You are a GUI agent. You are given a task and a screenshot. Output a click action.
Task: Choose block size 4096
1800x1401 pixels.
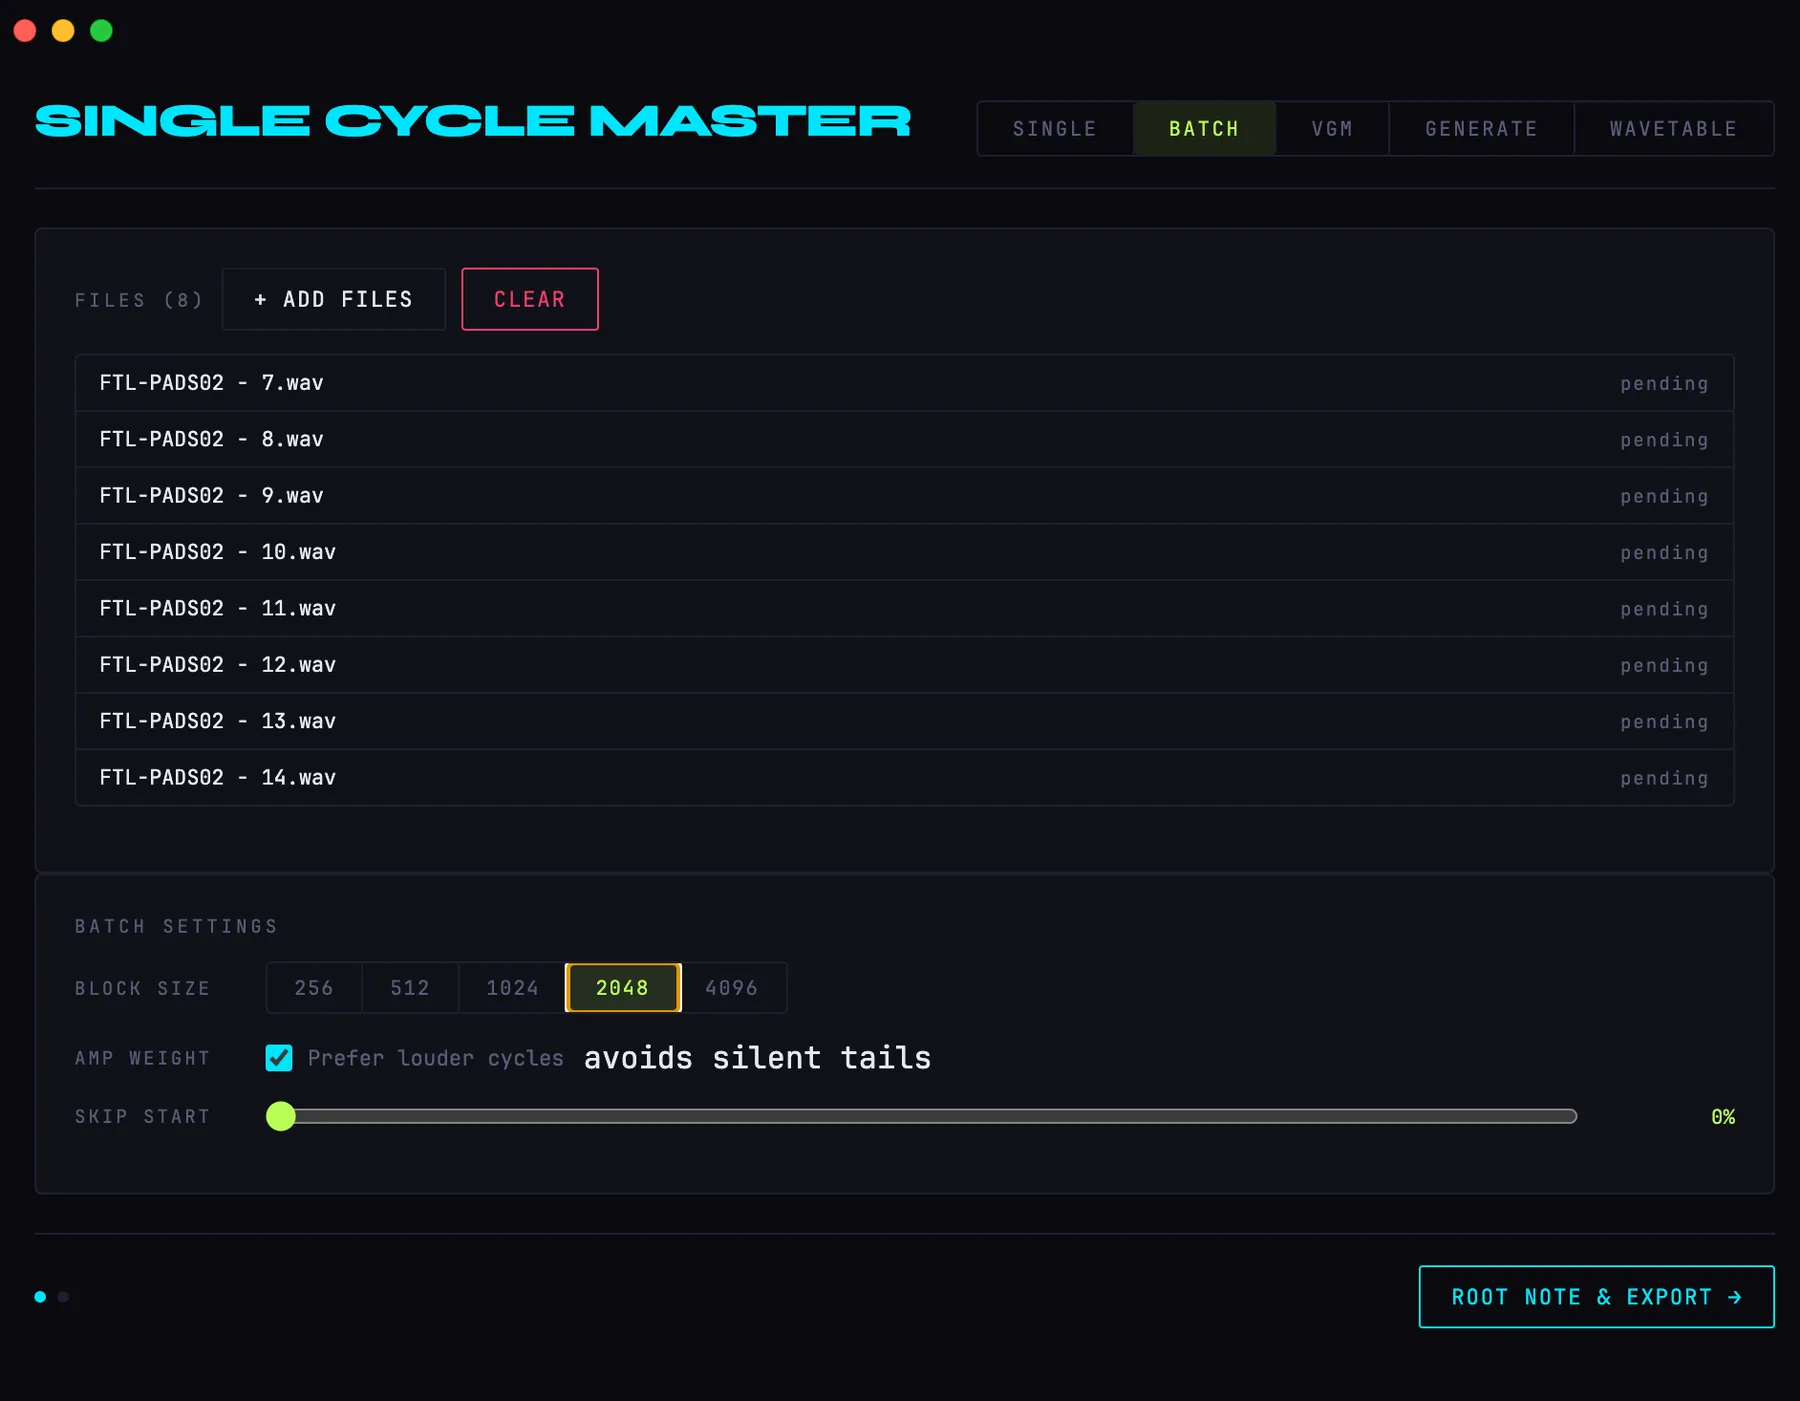click(732, 988)
